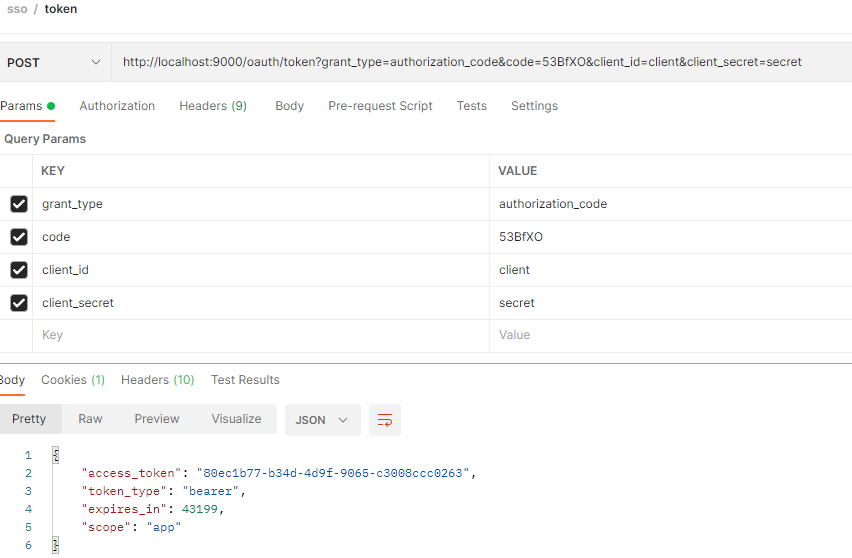Open the Pre-request Script tab

(x=380, y=106)
